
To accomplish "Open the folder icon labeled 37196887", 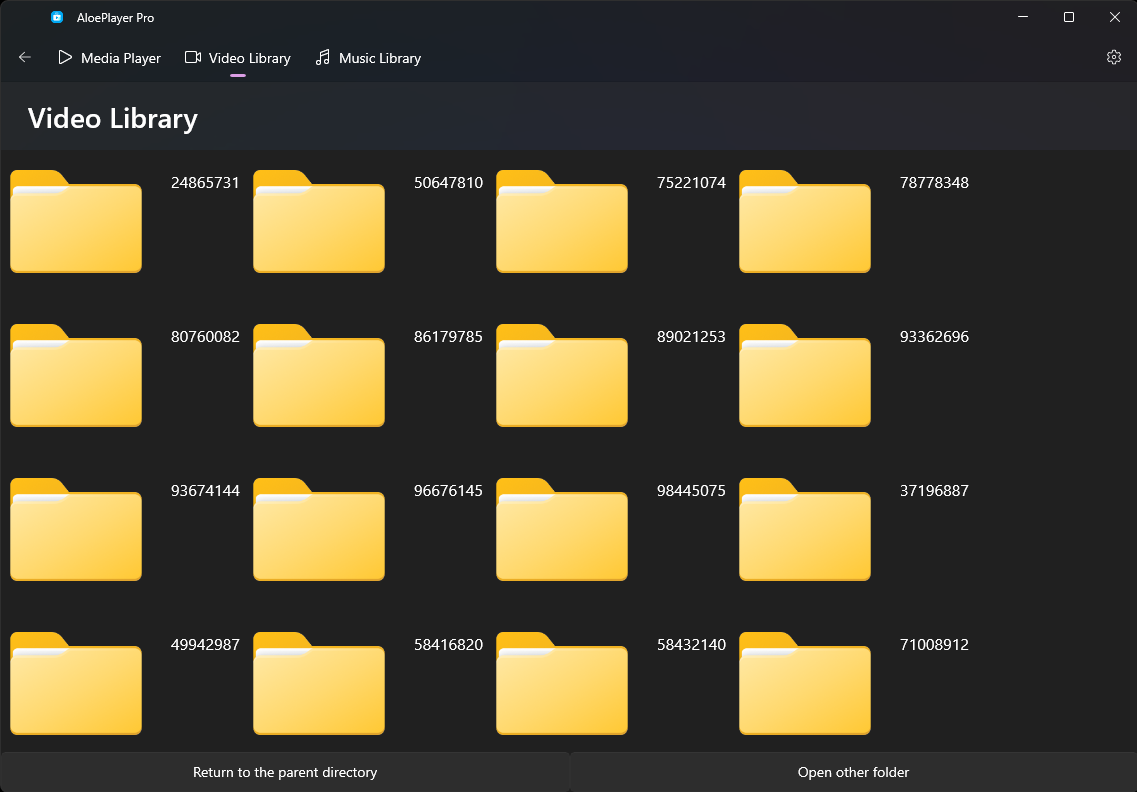I will click(x=805, y=529).
